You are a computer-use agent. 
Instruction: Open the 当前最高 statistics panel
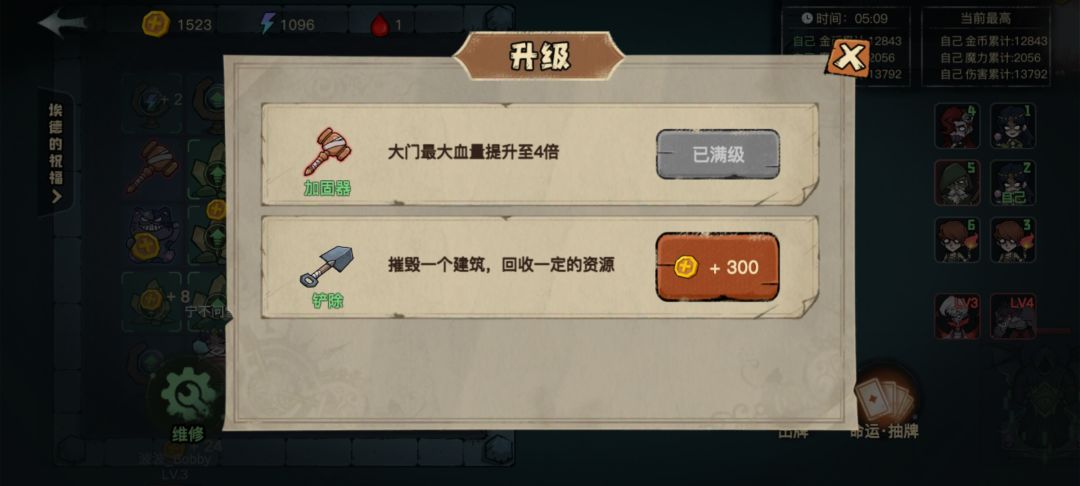click(x=986, y=47)
